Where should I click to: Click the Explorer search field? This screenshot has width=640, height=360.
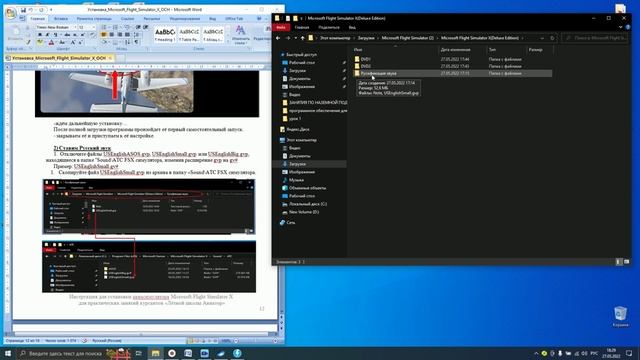tap(595, 38)
